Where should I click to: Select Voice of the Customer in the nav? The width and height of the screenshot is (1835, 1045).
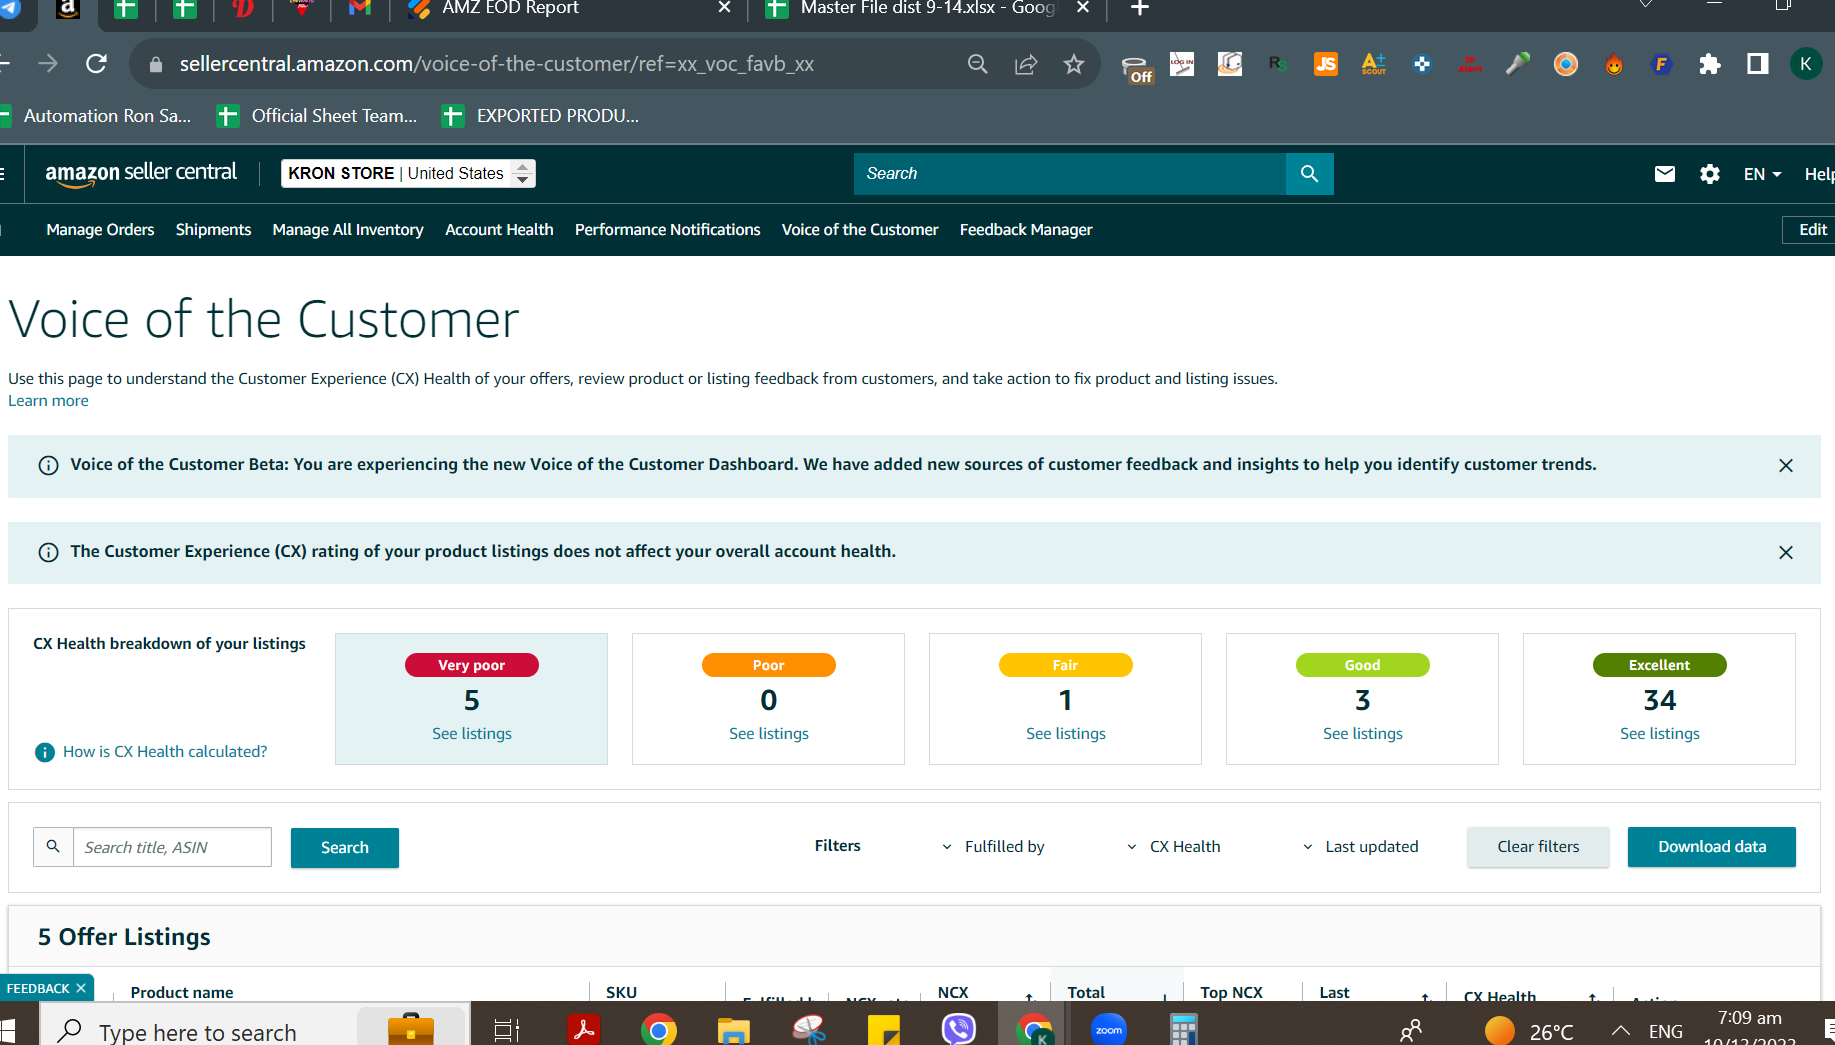pos(860,230)
